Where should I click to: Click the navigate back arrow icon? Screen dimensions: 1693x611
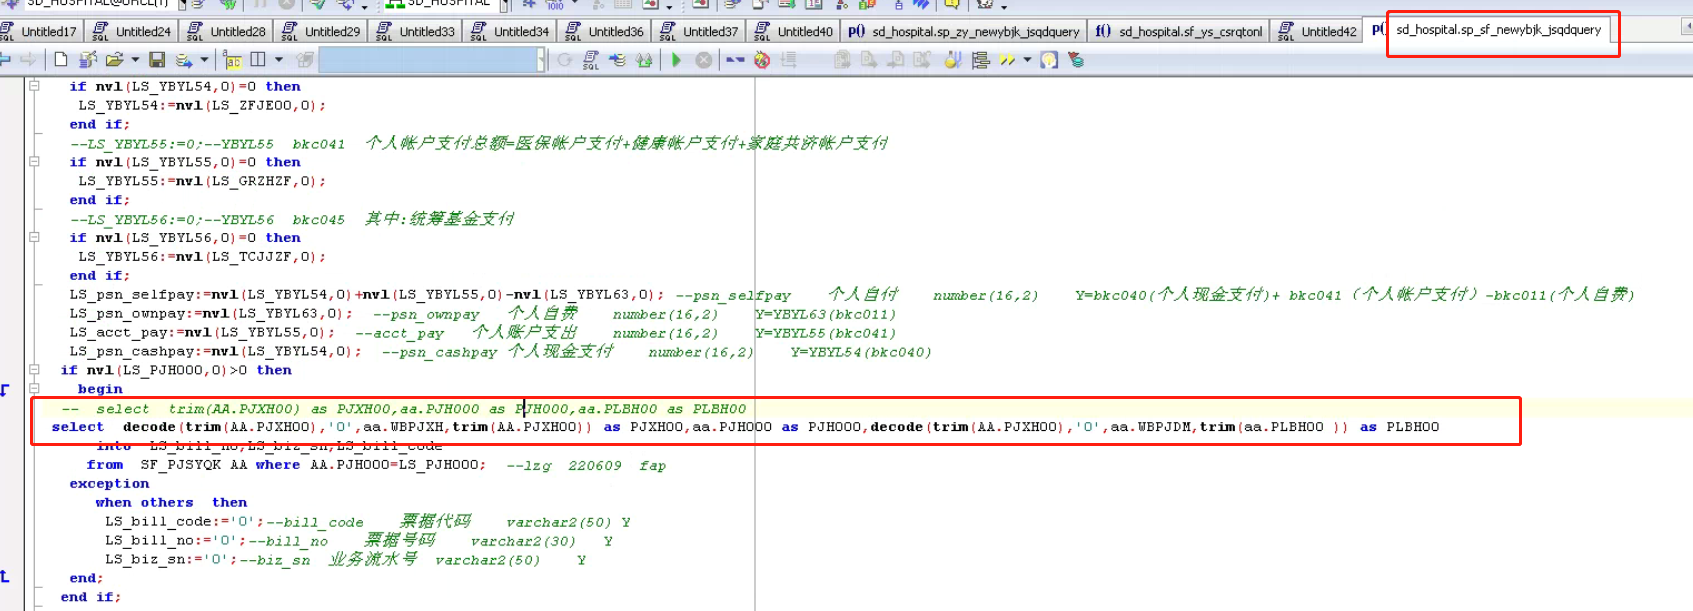coord(5,60)
